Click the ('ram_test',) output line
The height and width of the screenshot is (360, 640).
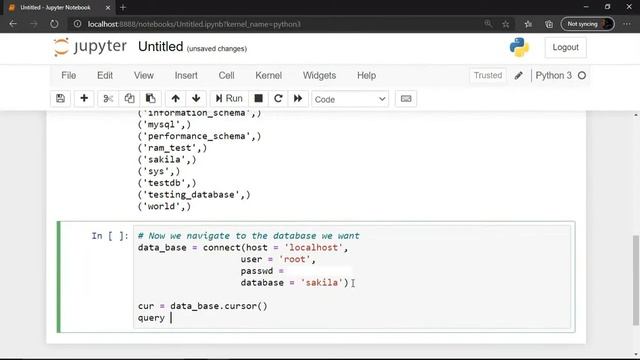pyautogui.click(x=172, y=148)
